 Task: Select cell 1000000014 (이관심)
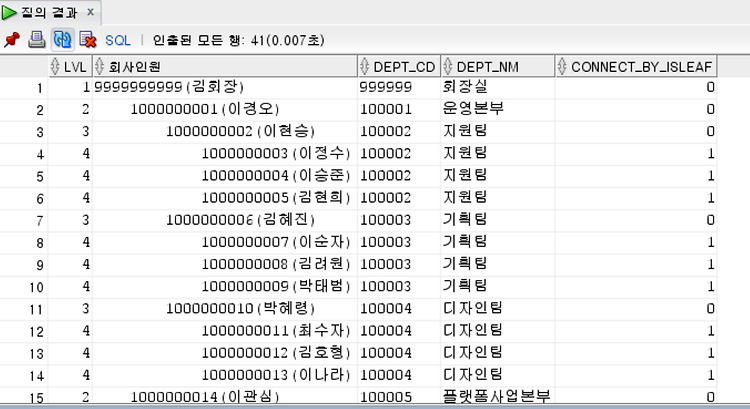tap(225, 396)
